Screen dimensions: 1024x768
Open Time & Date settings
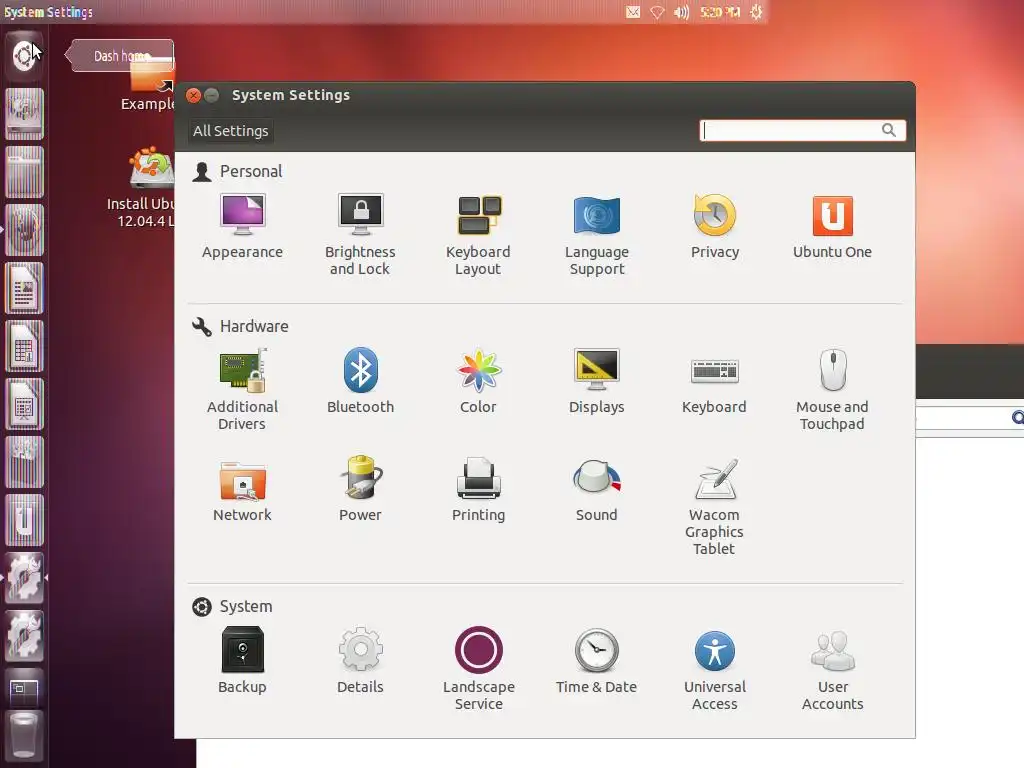point(596,661)
